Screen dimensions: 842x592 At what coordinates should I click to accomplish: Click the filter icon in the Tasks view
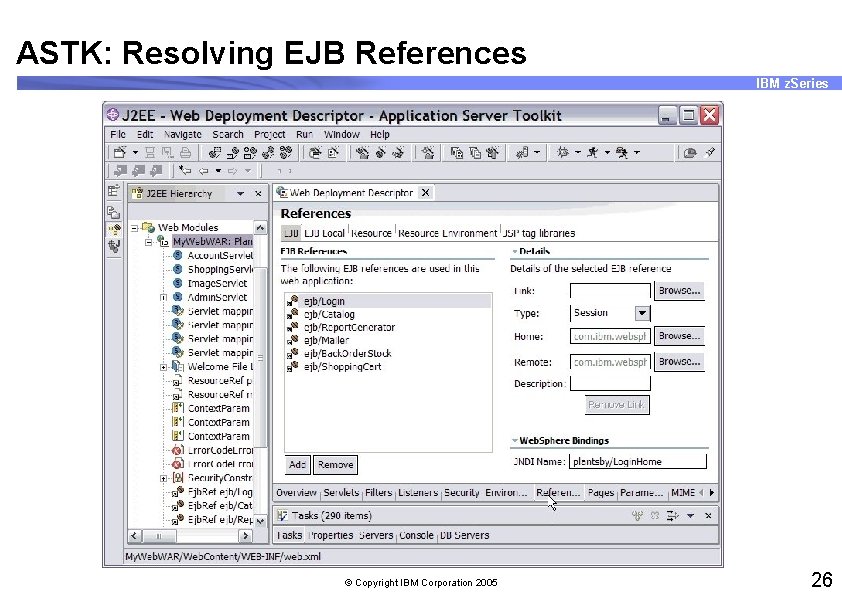tap(671, 515)
